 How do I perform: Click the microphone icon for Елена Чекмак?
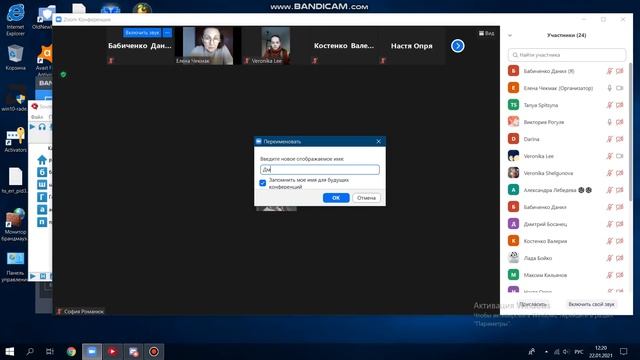(609, 88)
